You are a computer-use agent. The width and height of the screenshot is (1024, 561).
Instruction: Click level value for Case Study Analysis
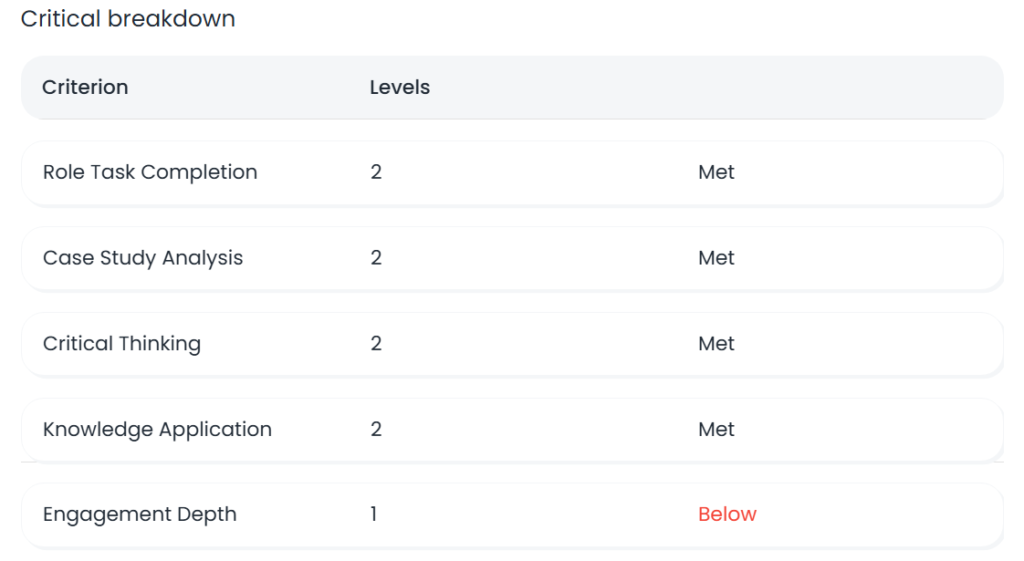tap(376, 258)
